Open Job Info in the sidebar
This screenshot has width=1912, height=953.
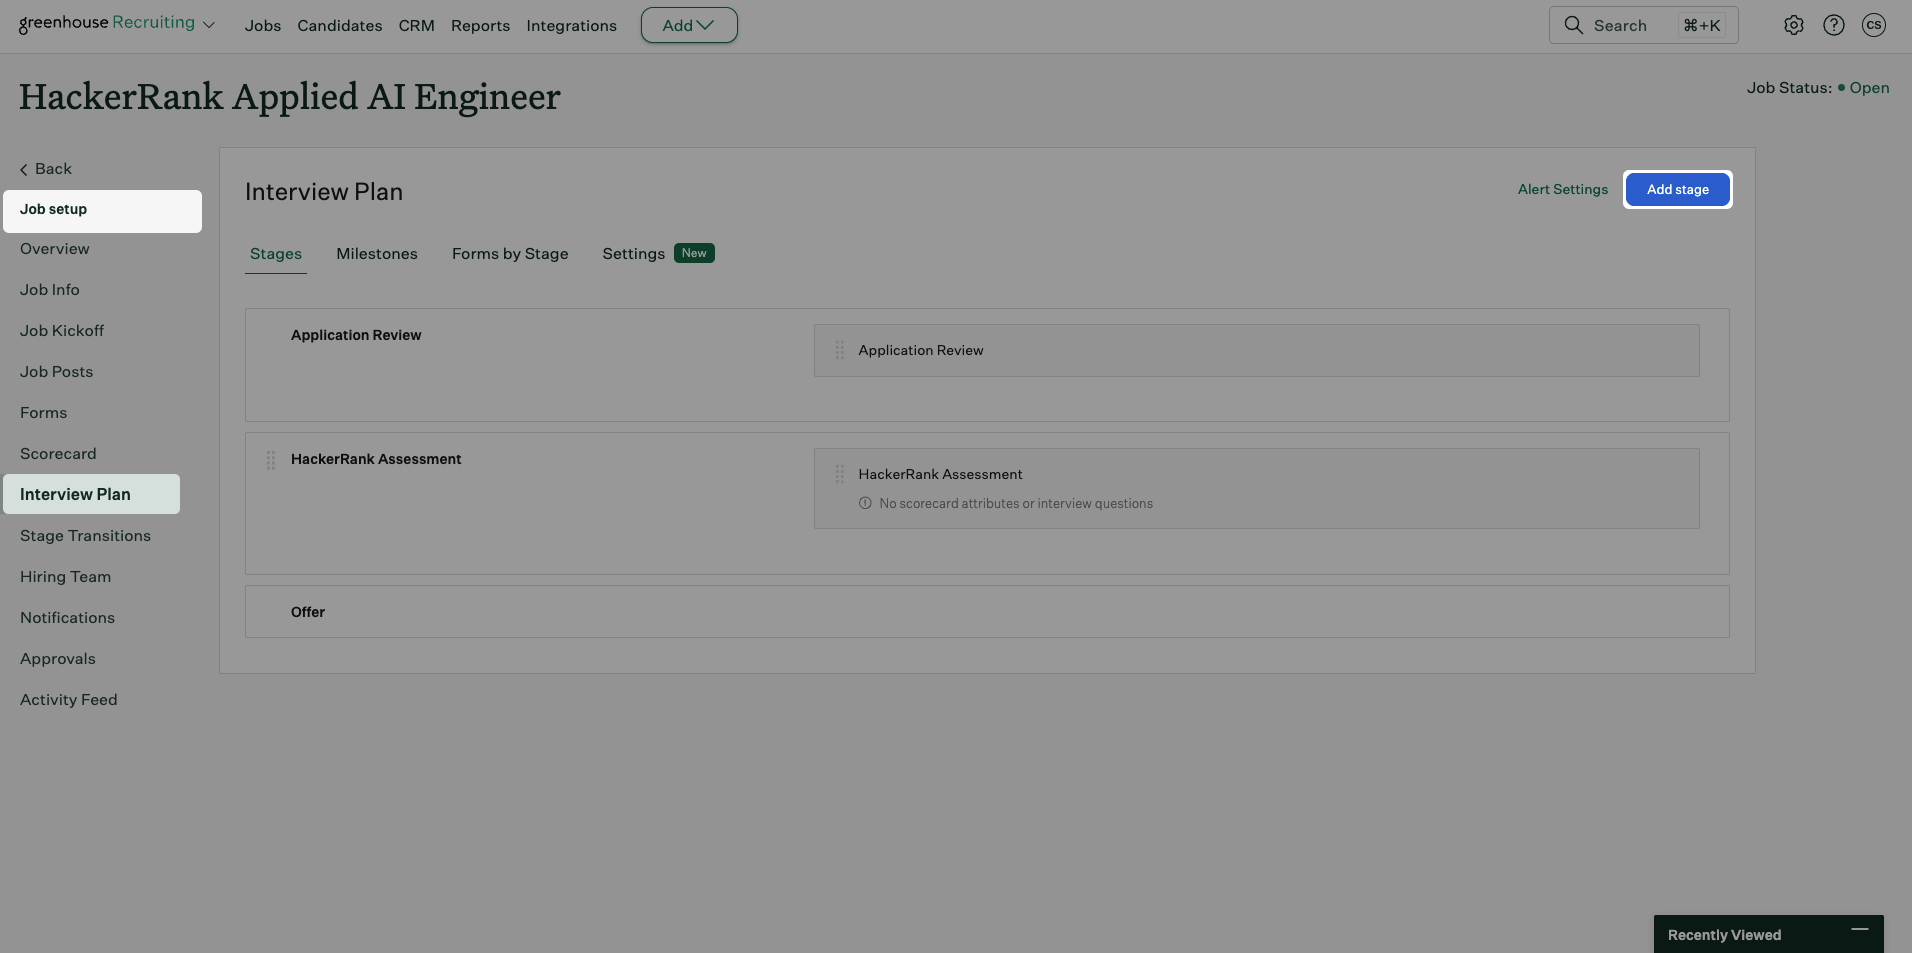(50, 290)
